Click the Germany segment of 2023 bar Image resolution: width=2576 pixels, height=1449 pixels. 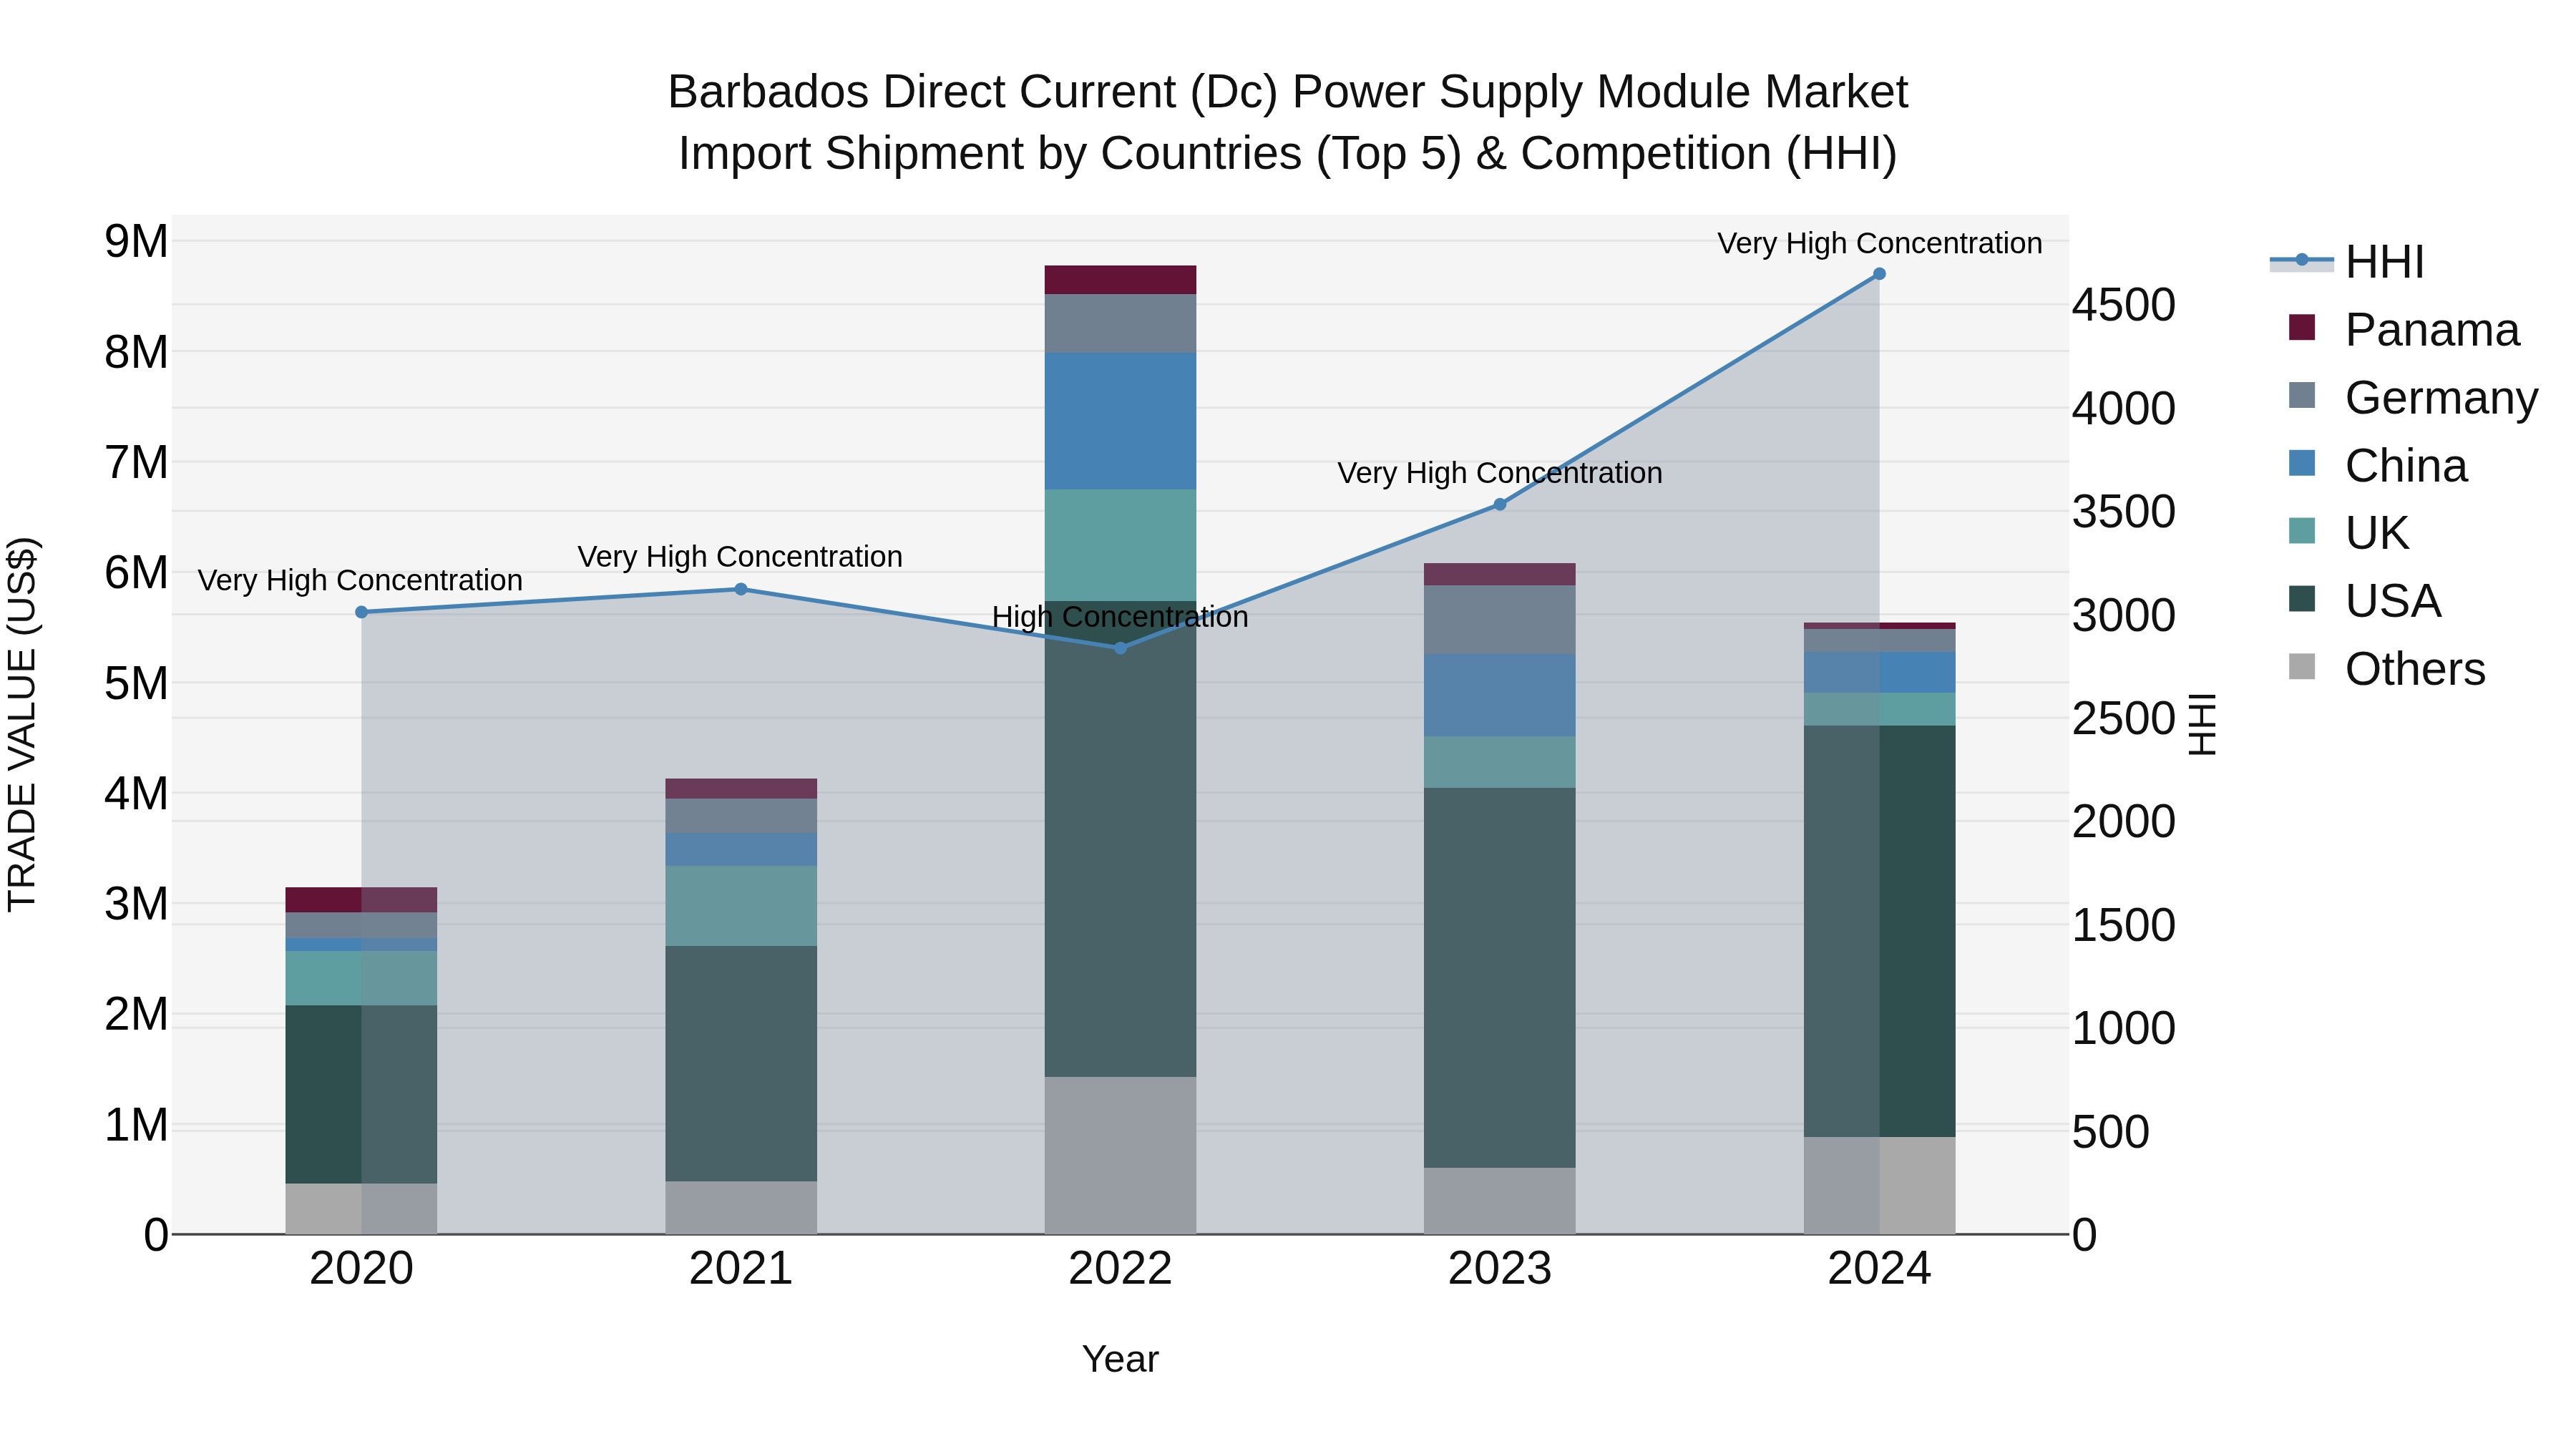(1500, 620)
